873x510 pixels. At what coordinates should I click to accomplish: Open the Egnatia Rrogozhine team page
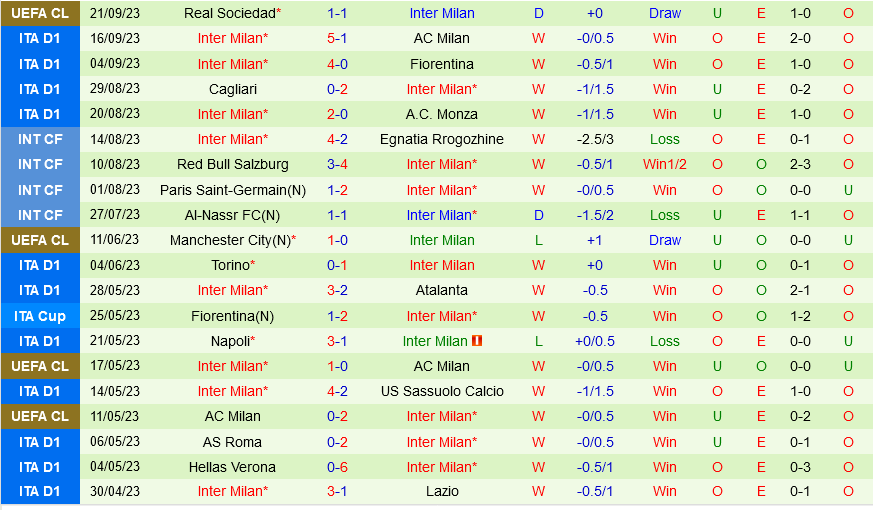coord(442,139)
